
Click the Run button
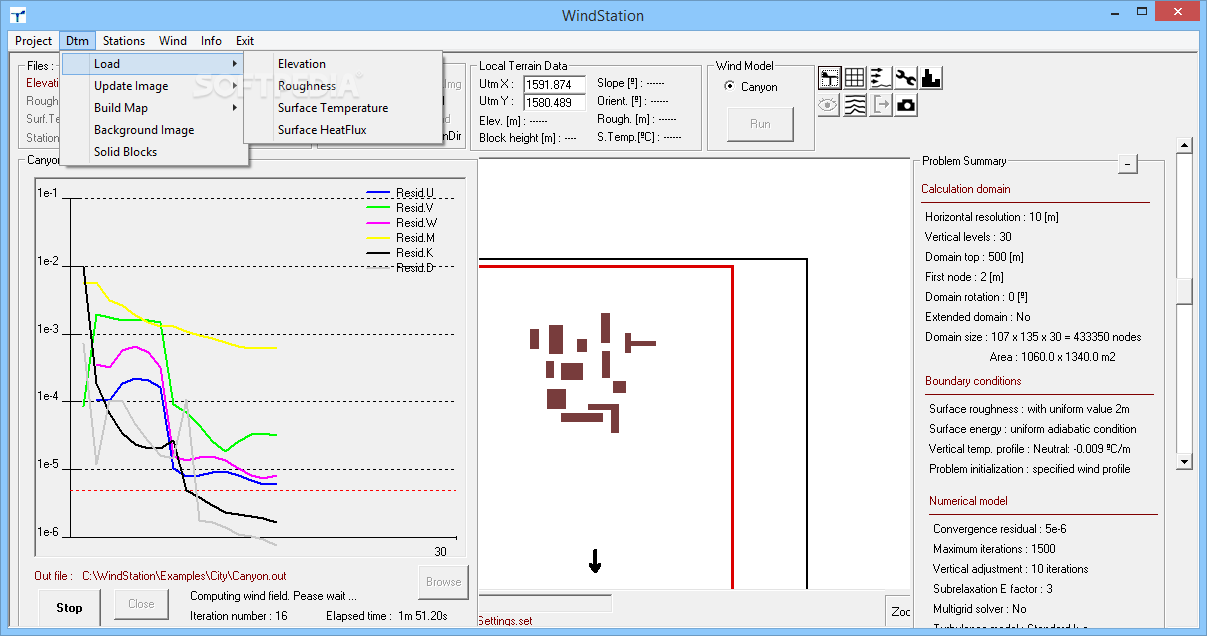pyautogui.click(x=760, y=124)
